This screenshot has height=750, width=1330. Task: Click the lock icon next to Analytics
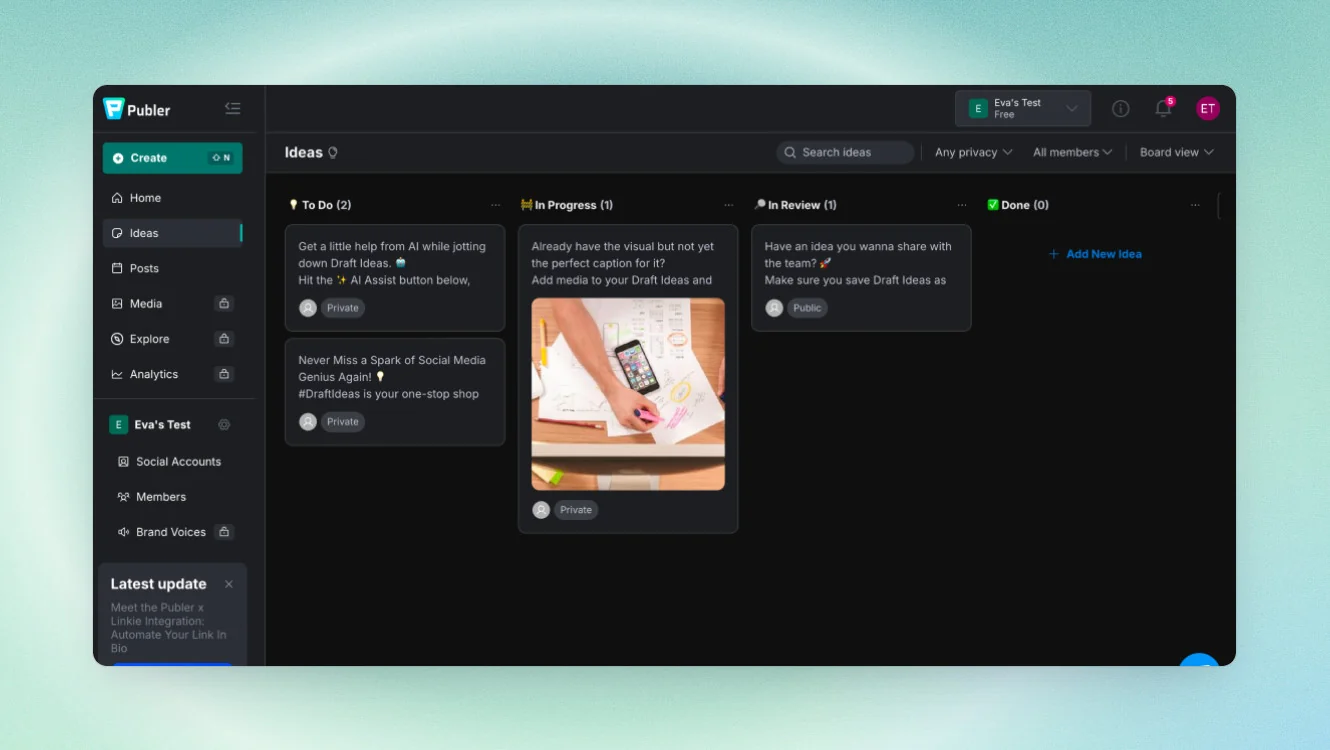pyautogui.click(x=224, y=374)
